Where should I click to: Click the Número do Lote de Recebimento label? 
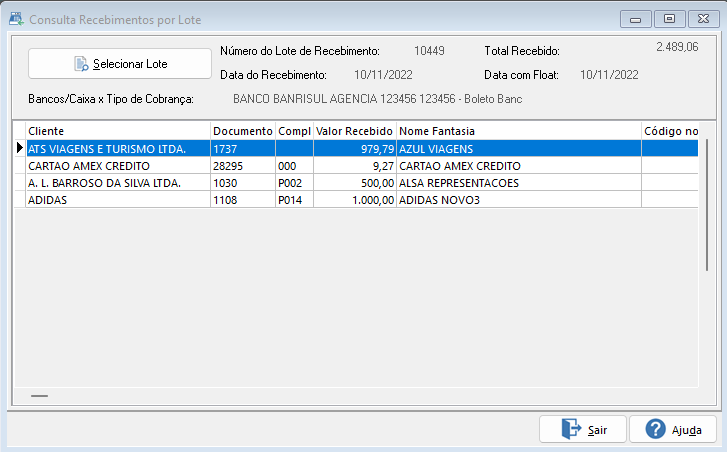click(x=300, y=51)
